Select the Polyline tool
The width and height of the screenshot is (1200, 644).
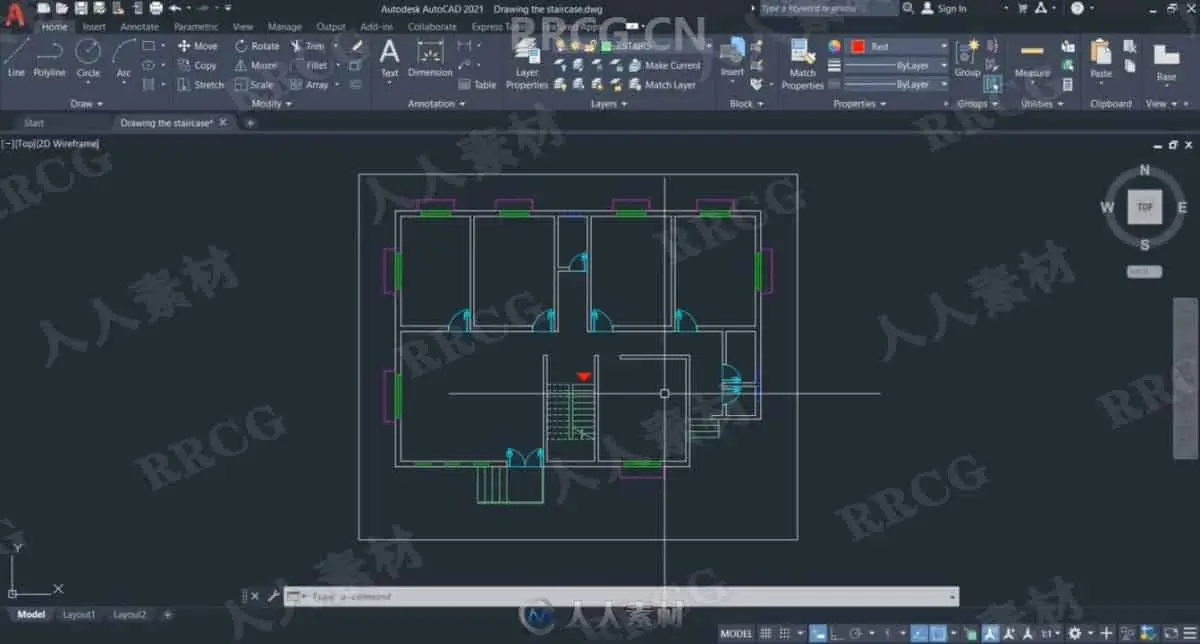pyautogui.click(x=49, y=58)
